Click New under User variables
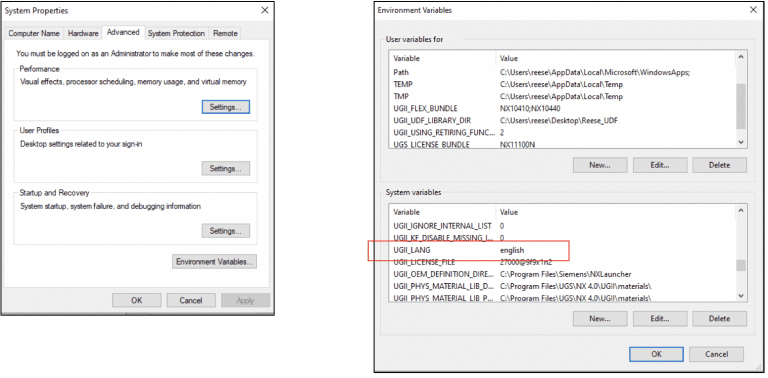This screenshot has width=768, height=378. [600, 165]
